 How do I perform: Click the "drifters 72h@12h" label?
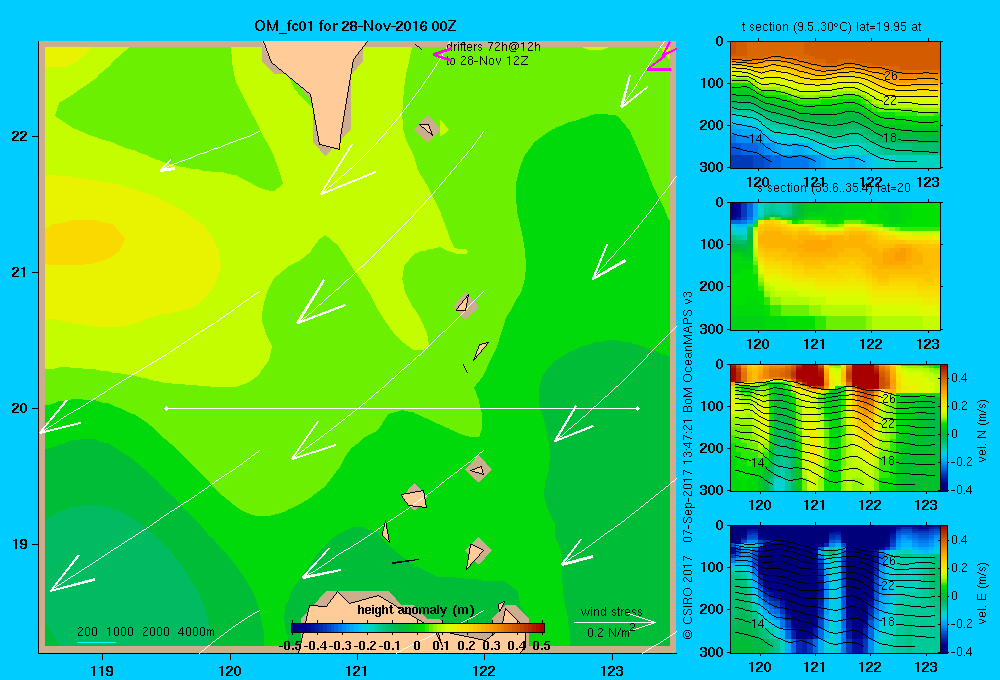click(x=493, y=47)
